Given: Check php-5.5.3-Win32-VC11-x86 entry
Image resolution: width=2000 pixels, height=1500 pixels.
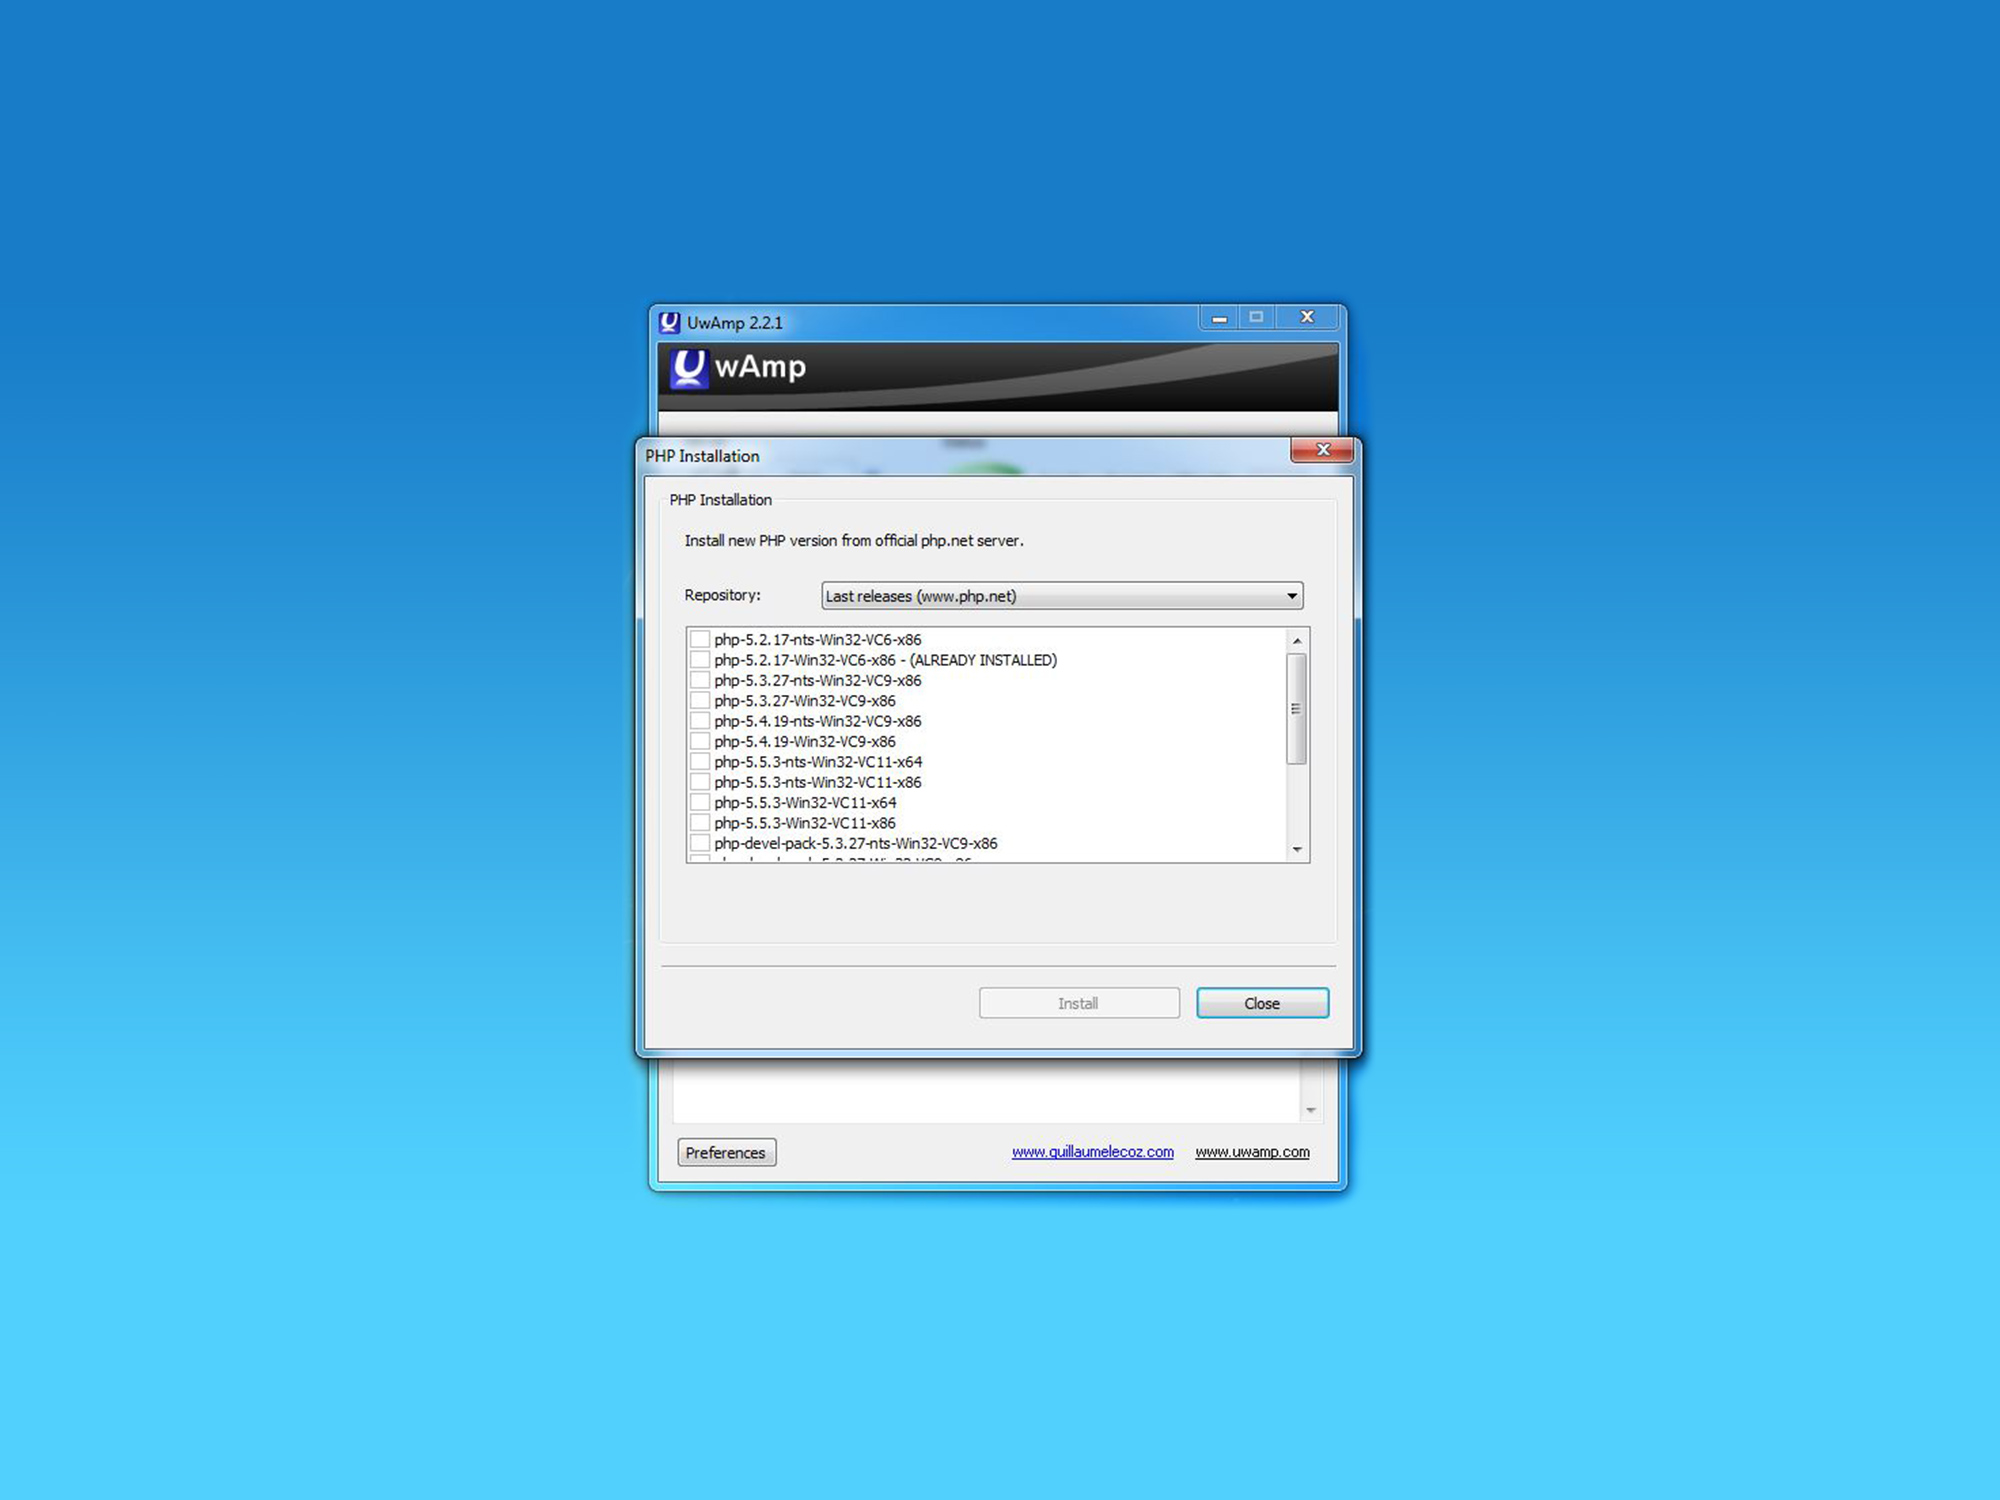Looking at the screenshot, I should coord(700,823).
